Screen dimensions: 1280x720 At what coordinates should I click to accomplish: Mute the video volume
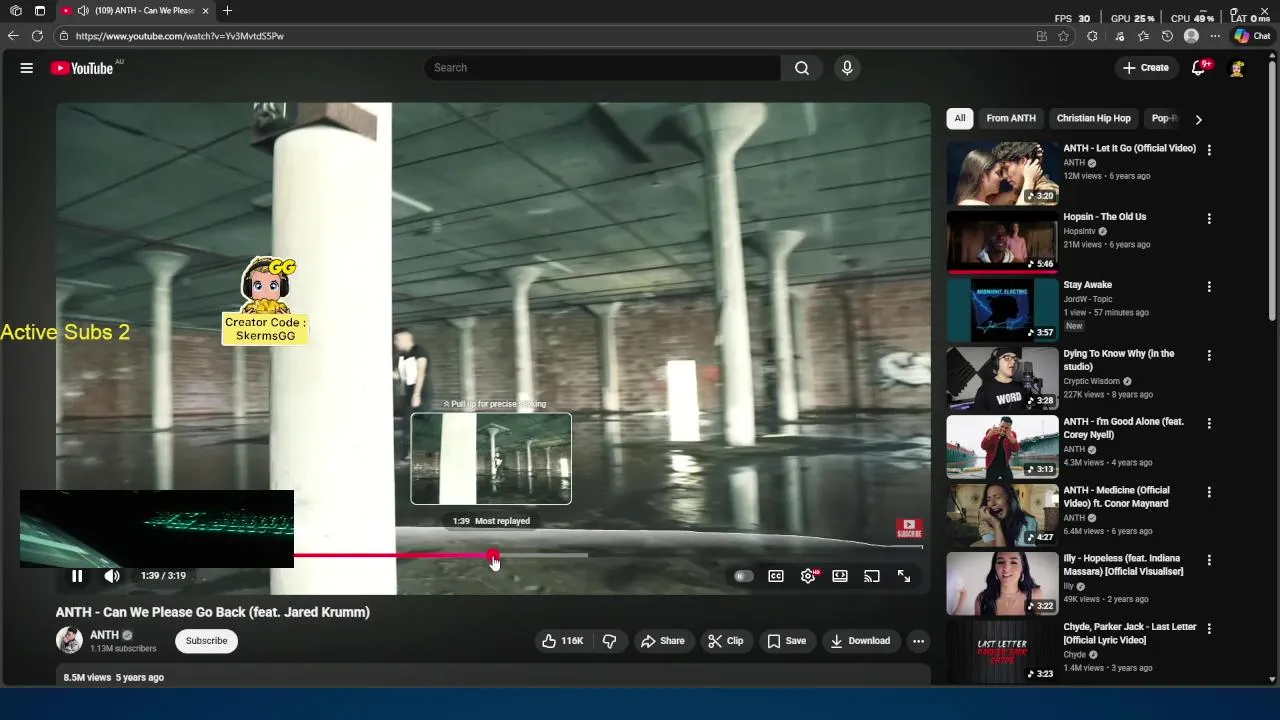coord(112,576)
